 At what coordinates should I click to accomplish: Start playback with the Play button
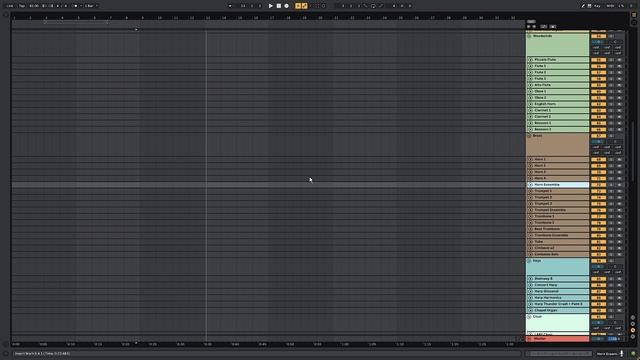pyautogui.click(x=270, y=6)
